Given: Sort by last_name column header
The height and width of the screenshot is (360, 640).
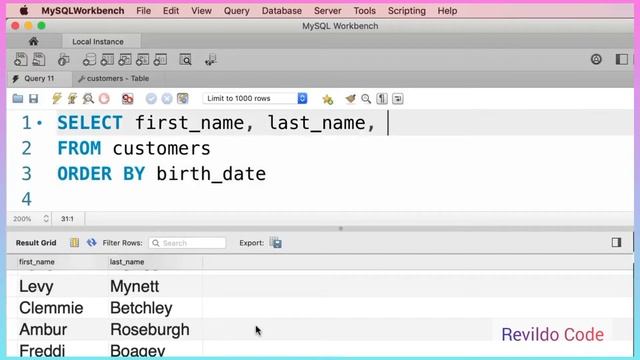Looking at the screenshot, I should pos(127,262).
